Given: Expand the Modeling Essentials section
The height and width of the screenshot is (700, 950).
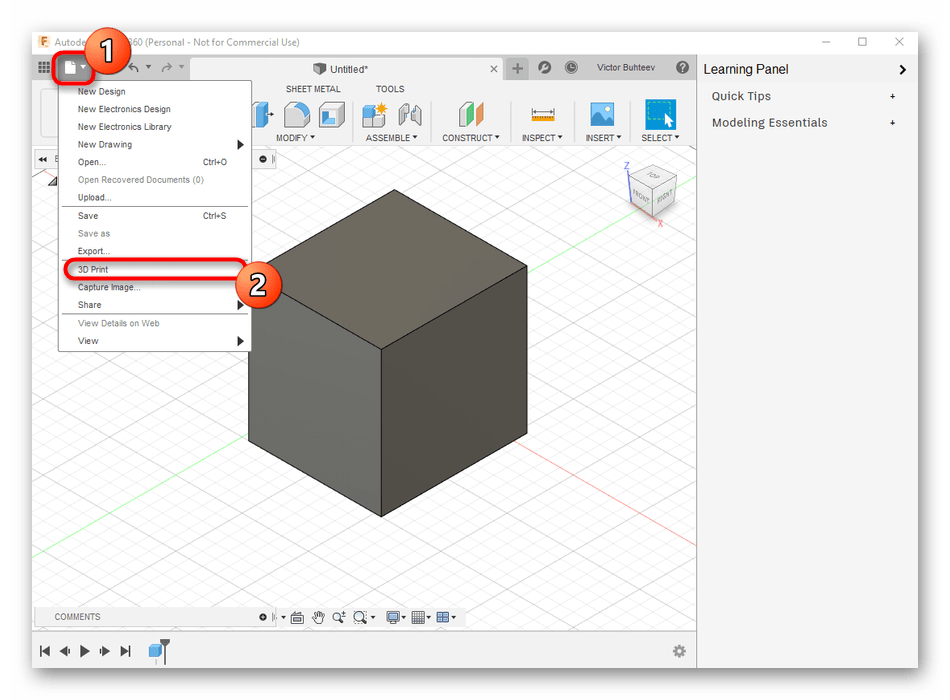Looking at the screenshot, I should tap(892, 123).
